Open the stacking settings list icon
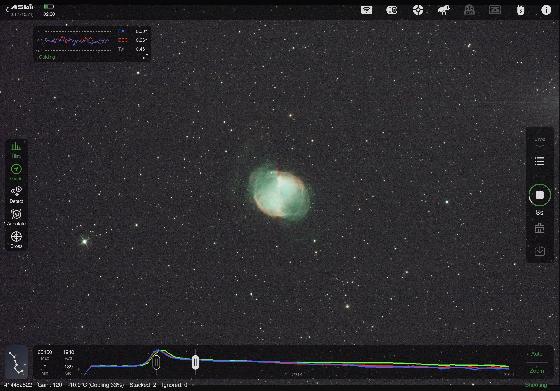The image size is (560, 391). 540,161
